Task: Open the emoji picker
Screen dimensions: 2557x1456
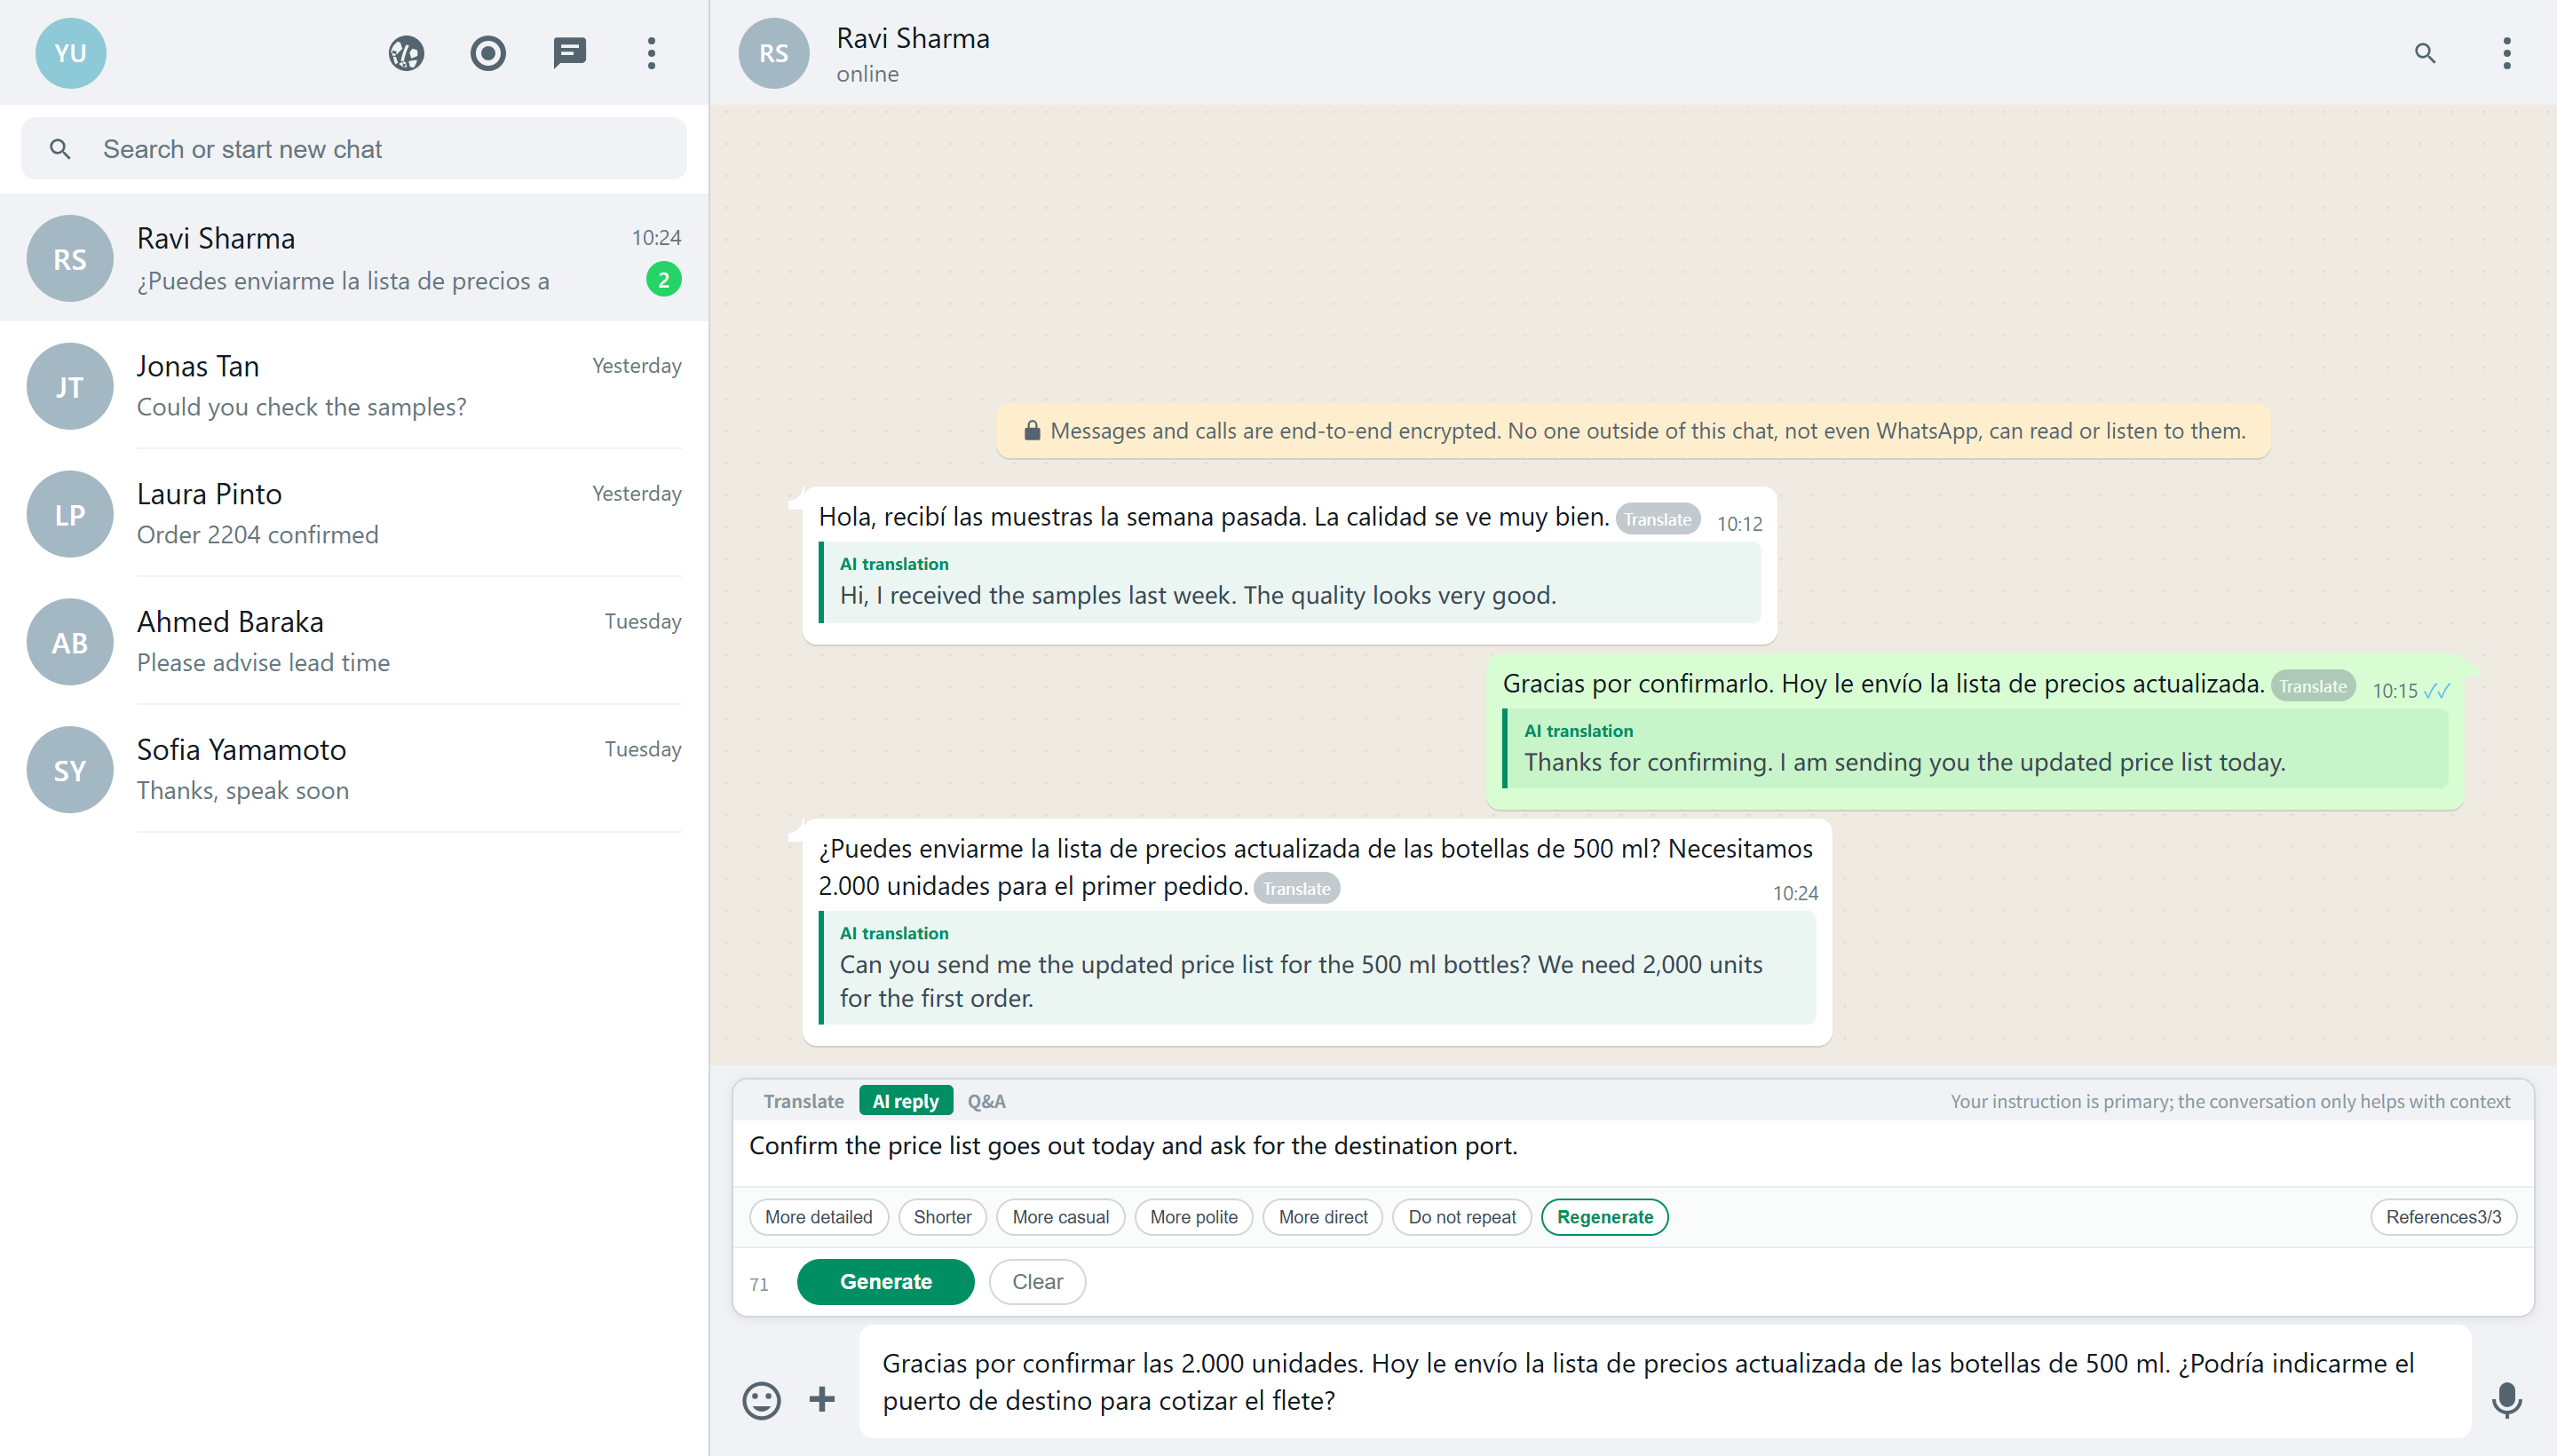Action: coord(761,1399)
